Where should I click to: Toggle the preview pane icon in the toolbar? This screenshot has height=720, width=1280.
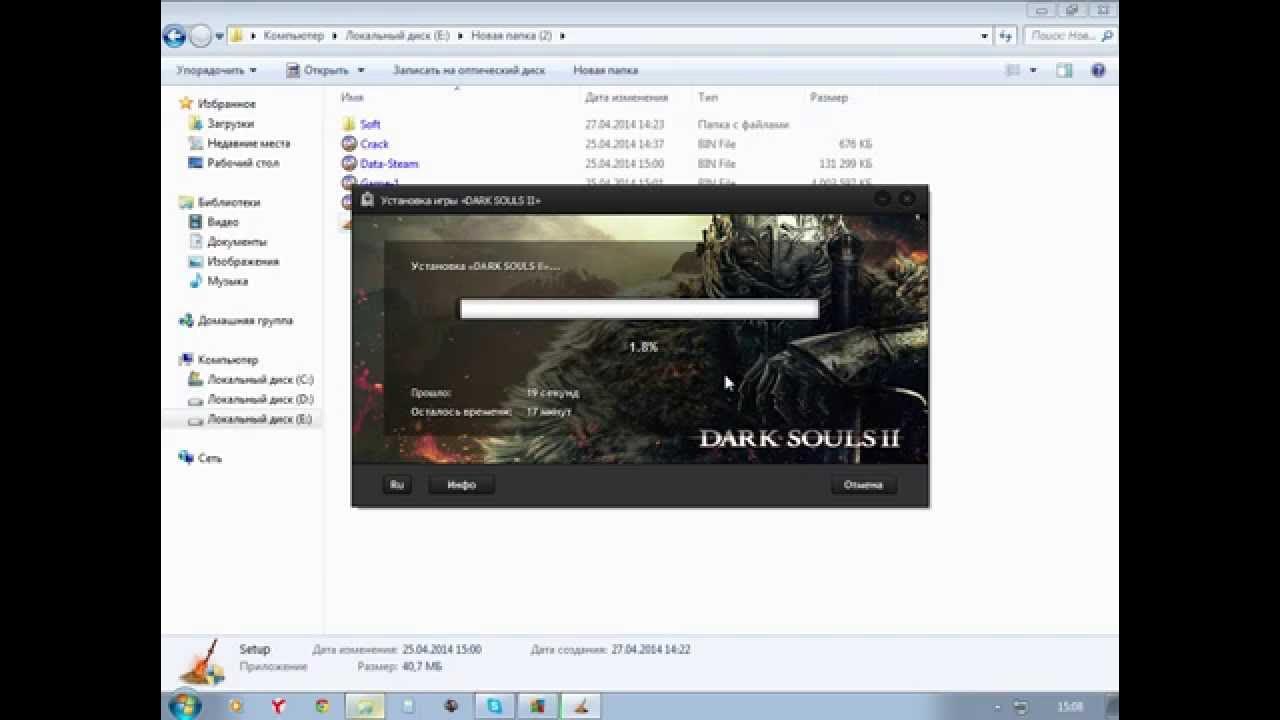(x=1064, y=70)
